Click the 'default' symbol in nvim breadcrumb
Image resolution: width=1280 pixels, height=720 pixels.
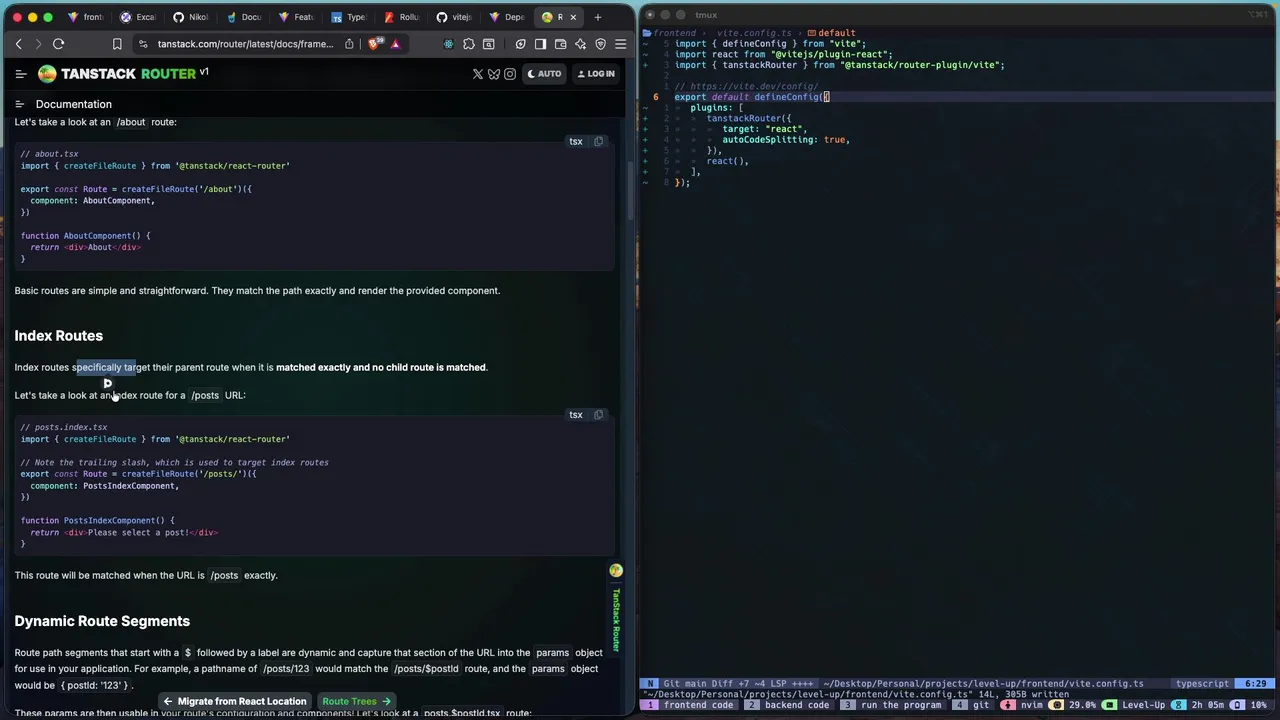831,33
